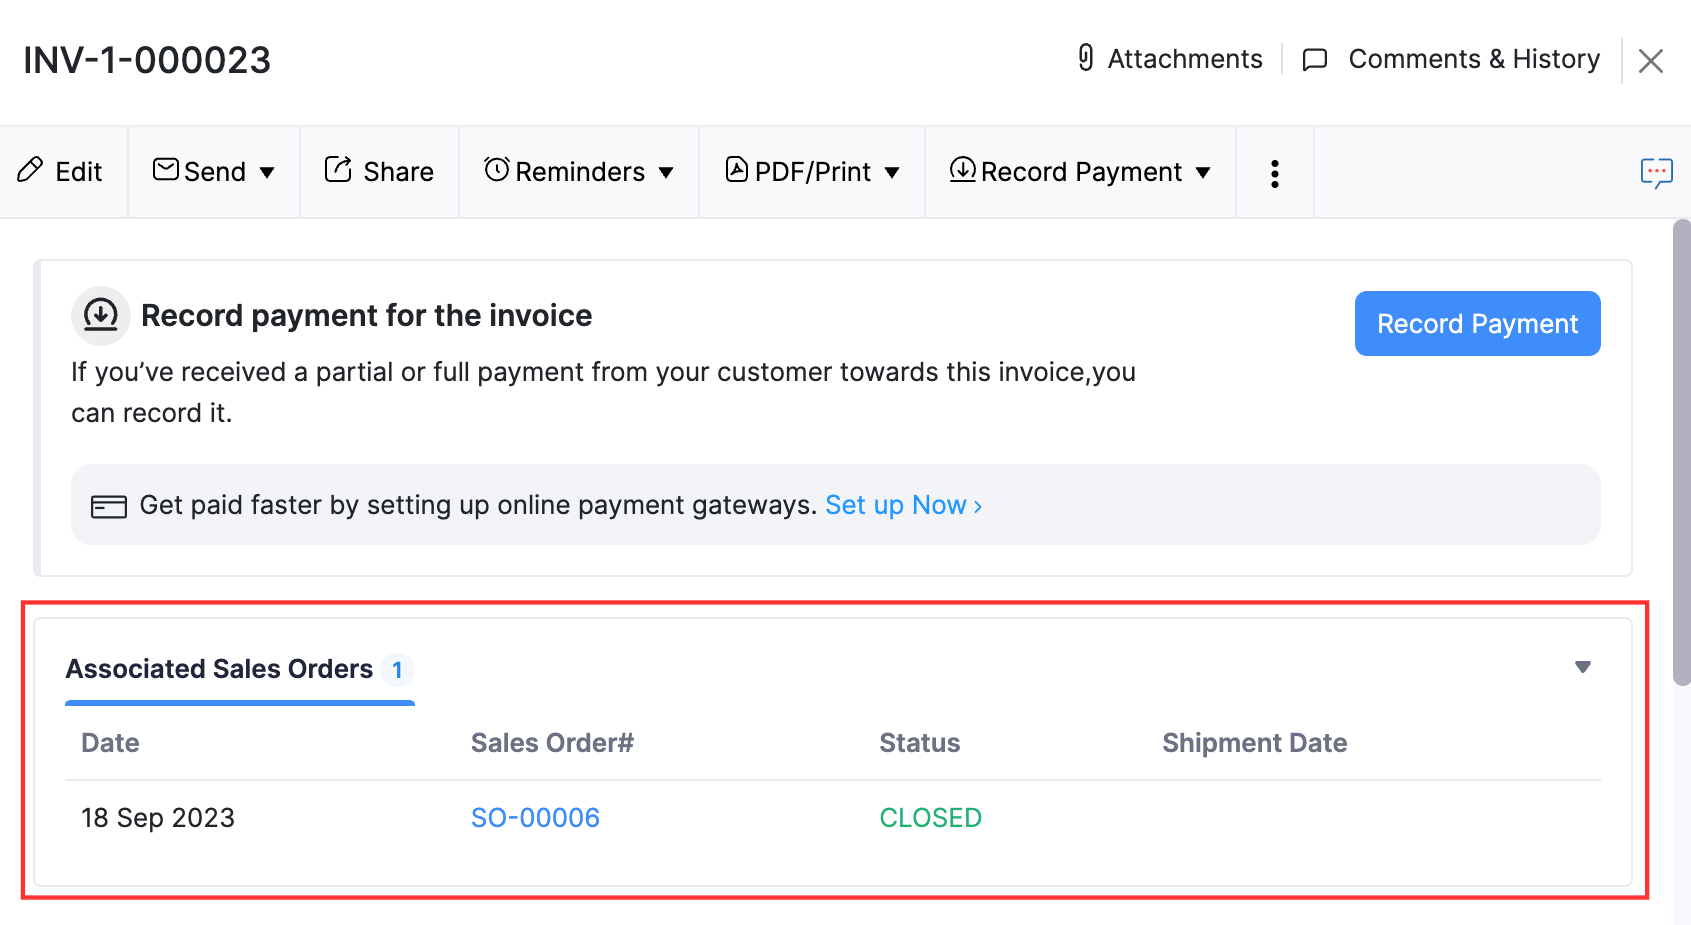Viewport: 1691px width, 925px height.
Task: Open the PDF/Print dropdown
Action: click(x=811, y=172)
